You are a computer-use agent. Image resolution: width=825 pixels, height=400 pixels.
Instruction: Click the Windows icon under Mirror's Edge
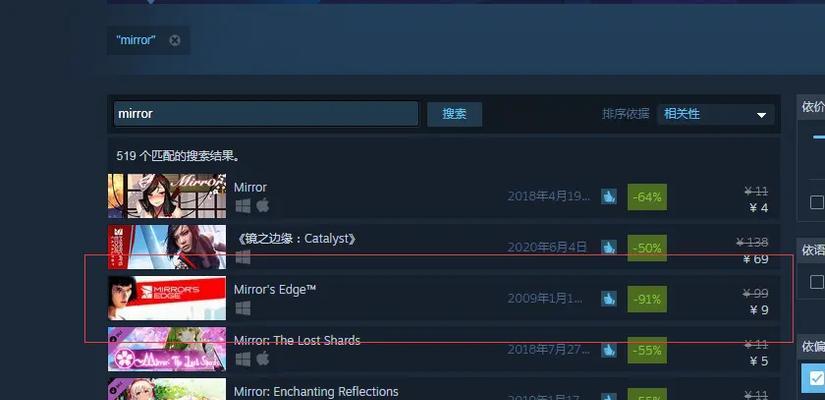coord(243,308)
